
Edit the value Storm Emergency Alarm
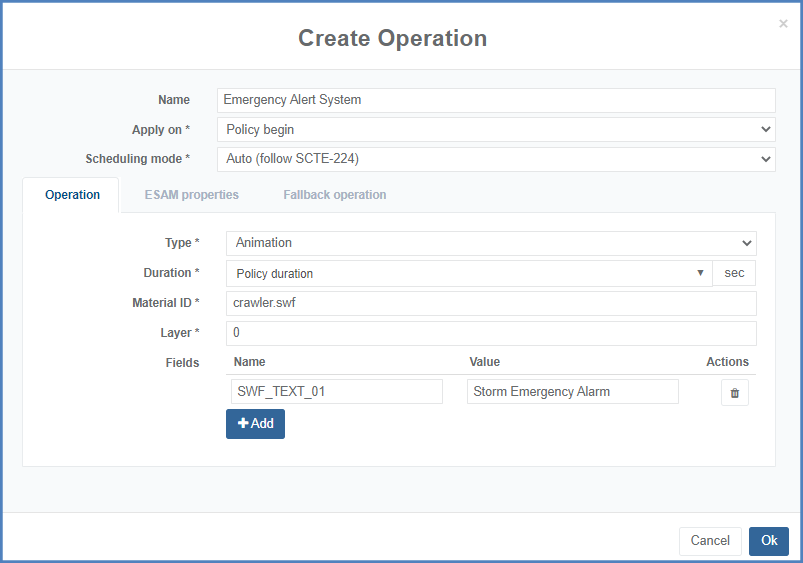click(573, 392)
